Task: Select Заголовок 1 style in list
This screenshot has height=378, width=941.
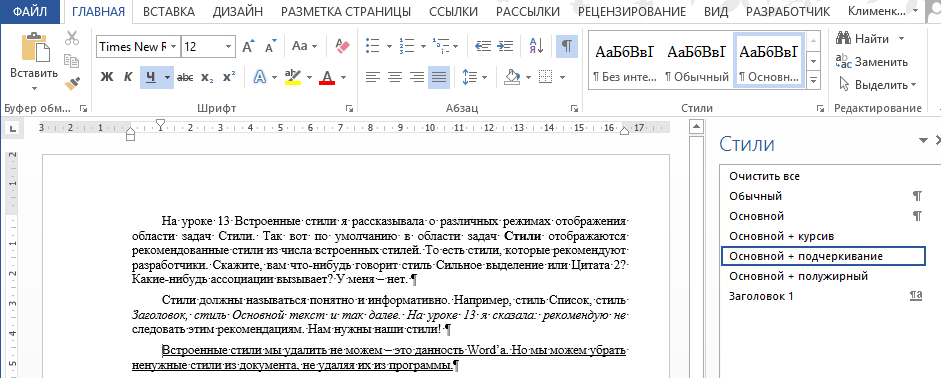Action: point(761,296)
